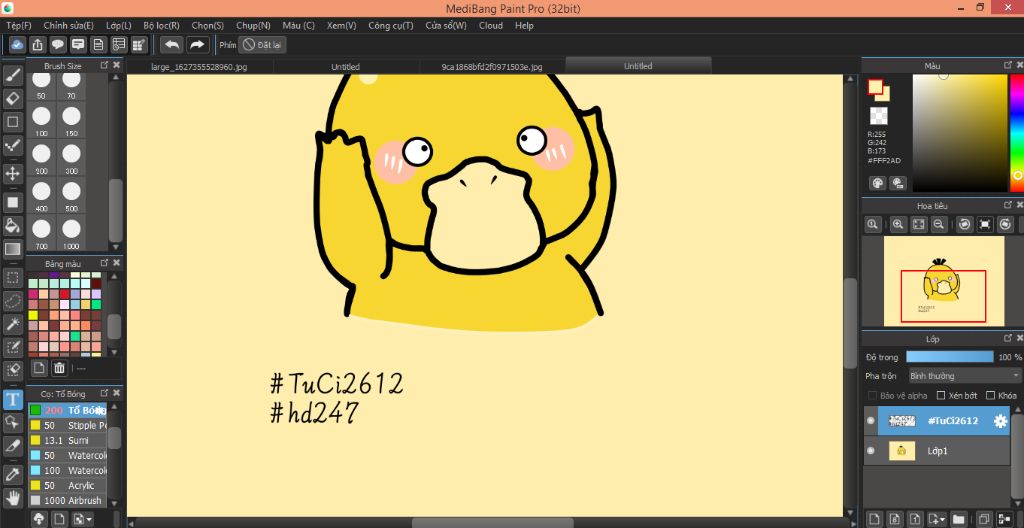Add a new color to the palette

point(39,368)
